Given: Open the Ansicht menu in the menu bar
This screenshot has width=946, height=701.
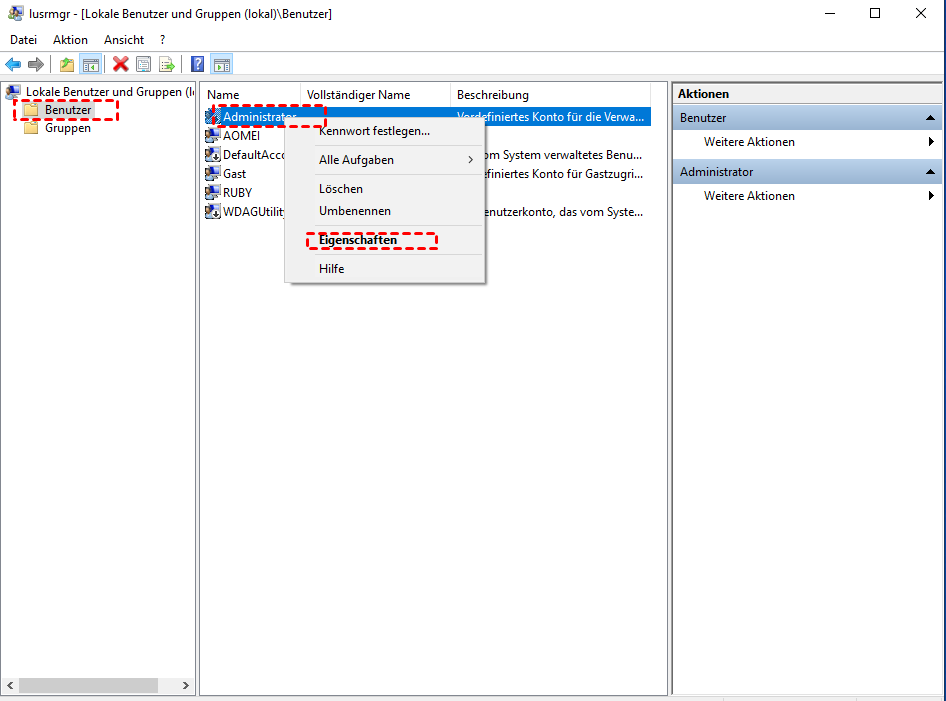Looking at the screenshot, I should (x=124, y=40).
